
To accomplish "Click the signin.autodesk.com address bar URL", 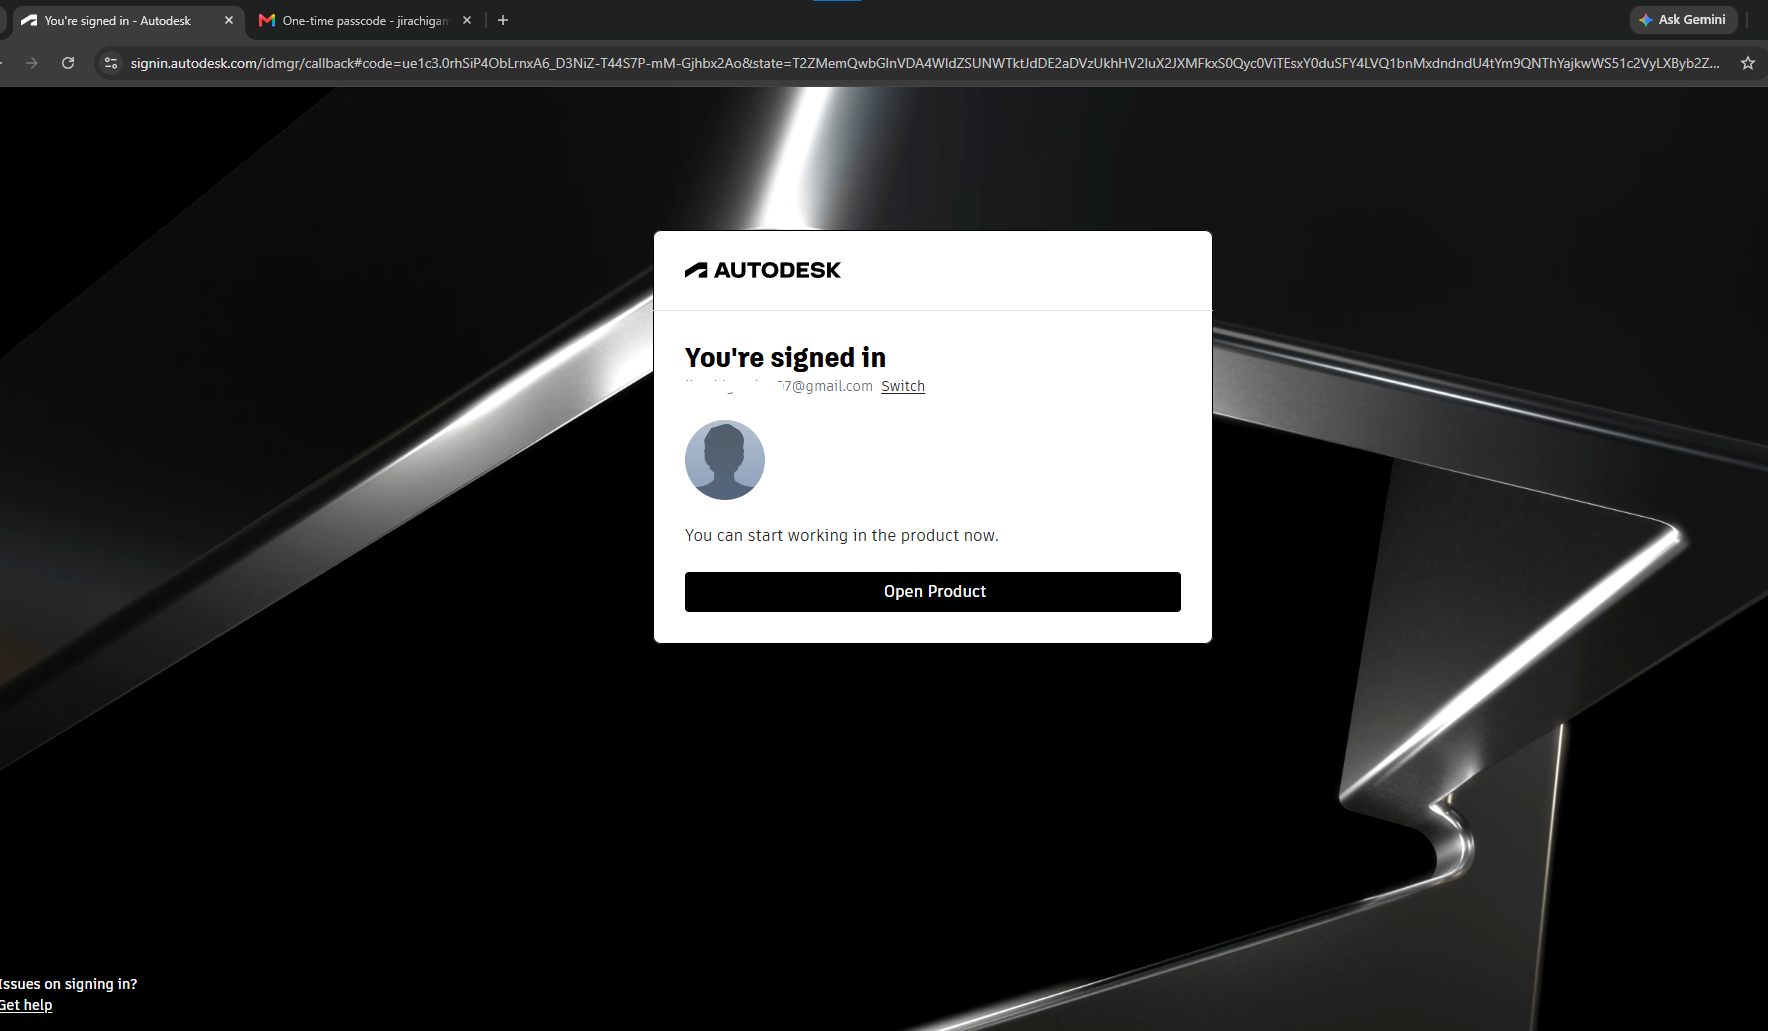I will pos(925,63).
